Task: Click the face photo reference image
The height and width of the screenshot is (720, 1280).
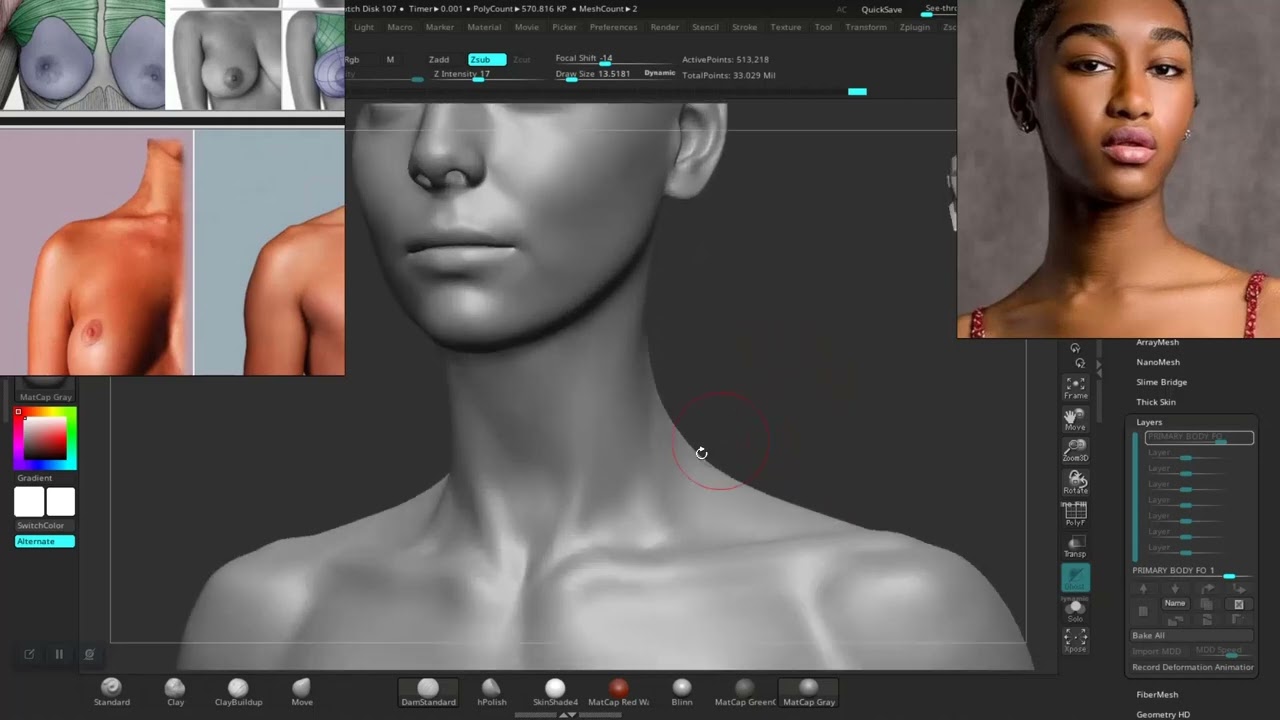Action: (1118, 169)
